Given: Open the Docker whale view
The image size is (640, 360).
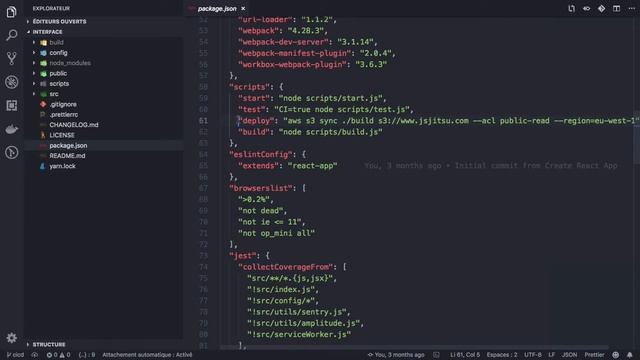Looking at the screenshot, I should pos(11,129).
